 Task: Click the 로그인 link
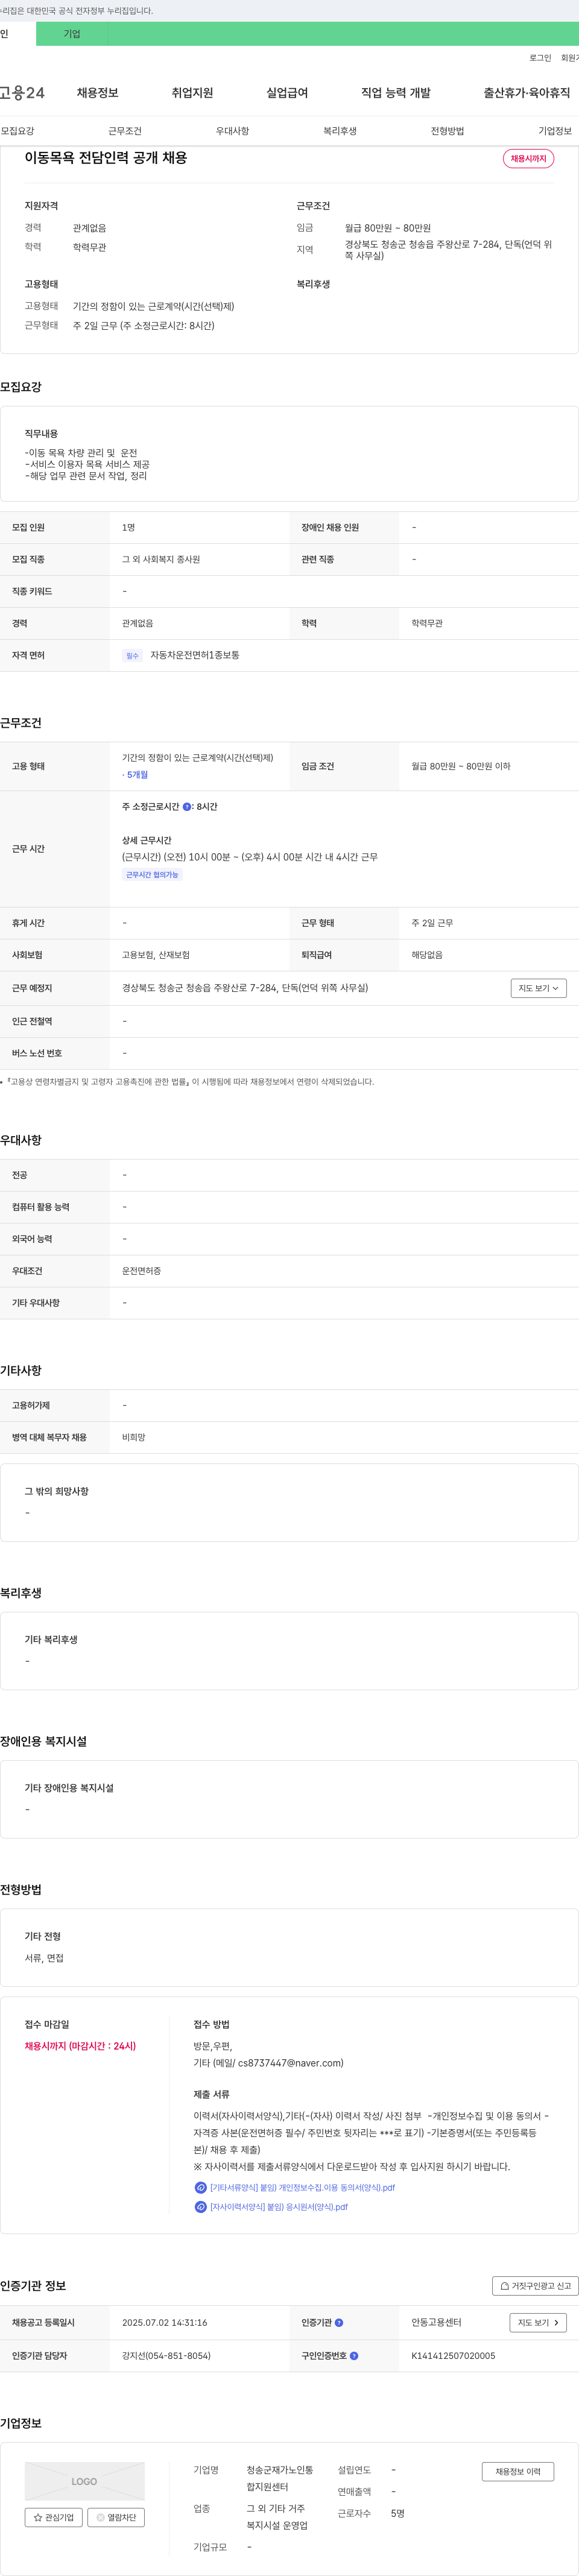point(540,58)
